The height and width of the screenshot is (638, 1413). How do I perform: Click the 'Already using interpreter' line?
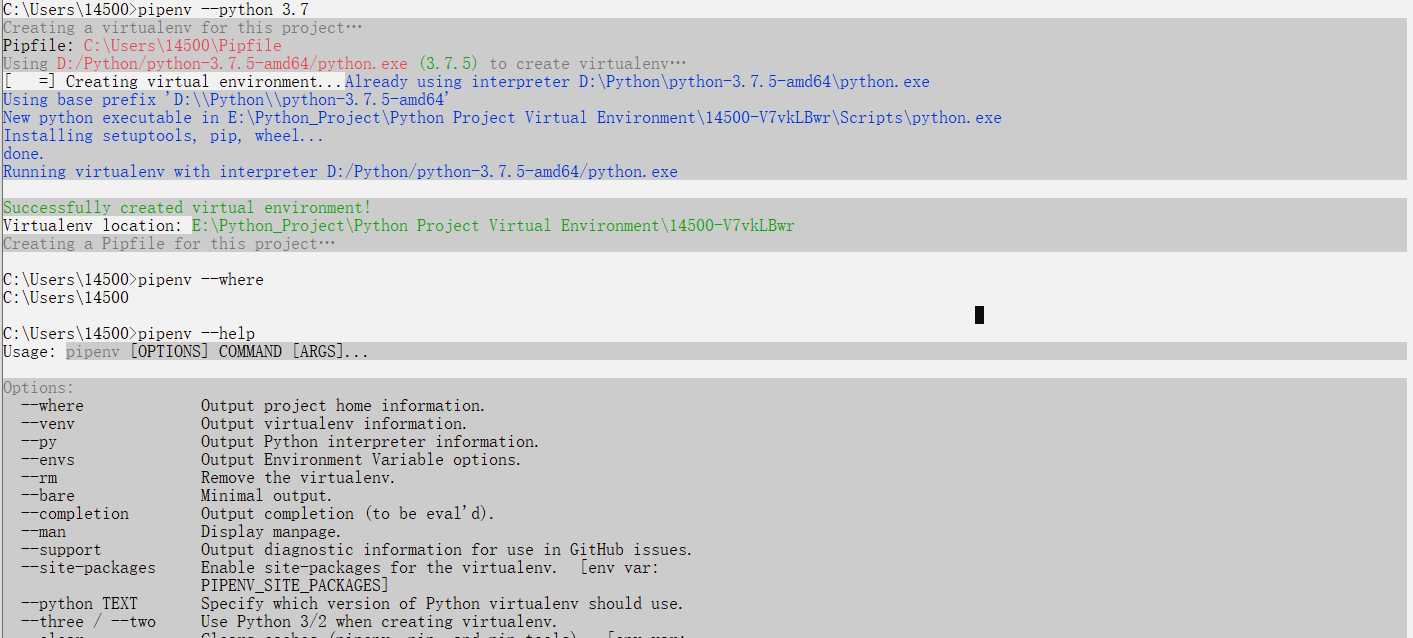click(x=637, y=82)
